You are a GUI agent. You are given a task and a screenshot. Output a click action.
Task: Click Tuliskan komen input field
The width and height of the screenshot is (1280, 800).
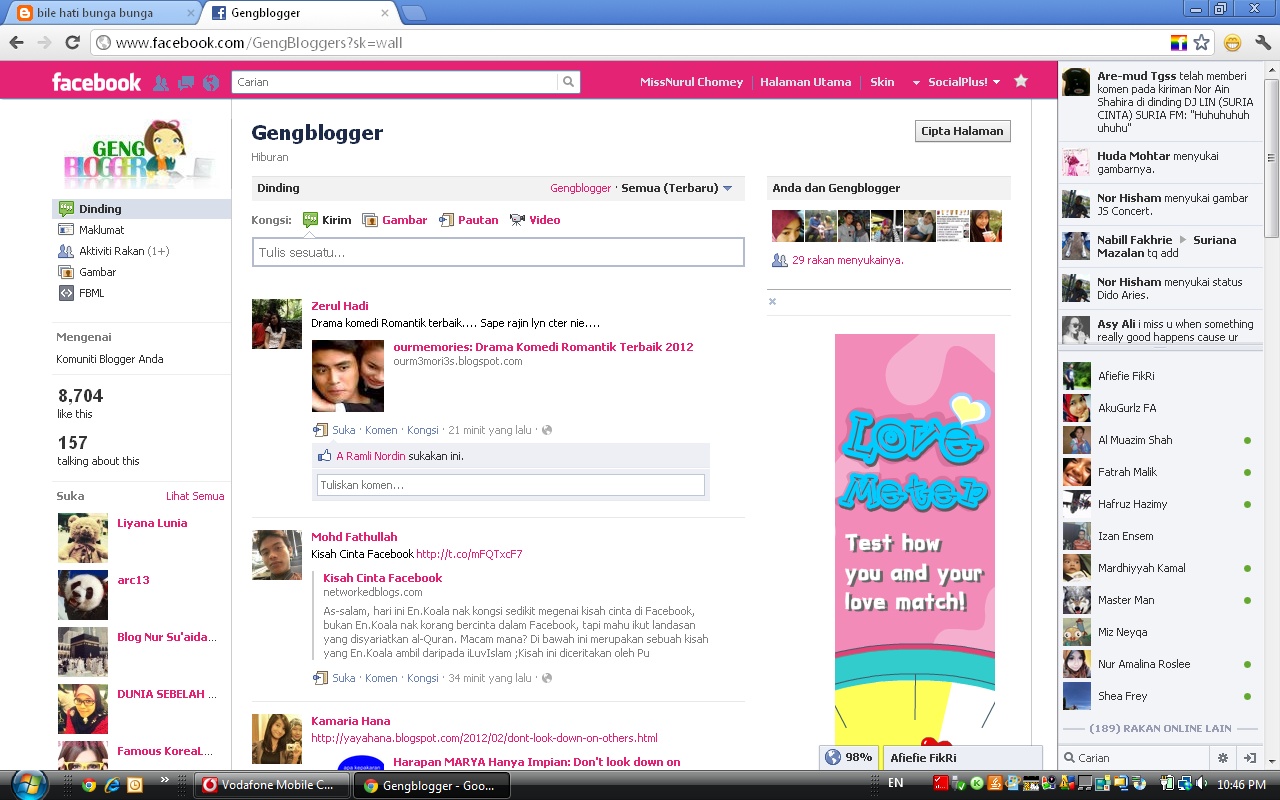(x=510, y=485)
